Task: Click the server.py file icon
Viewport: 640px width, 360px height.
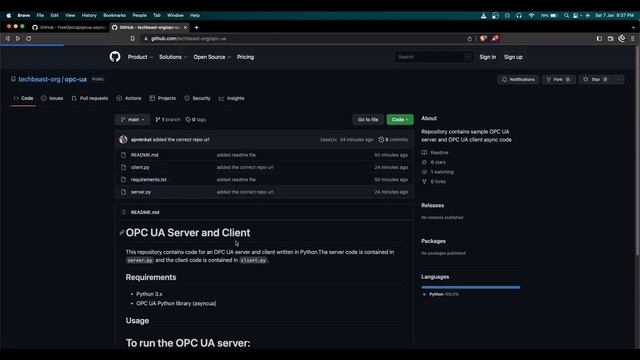Action: pyautogui.click(x=123, y=192)
